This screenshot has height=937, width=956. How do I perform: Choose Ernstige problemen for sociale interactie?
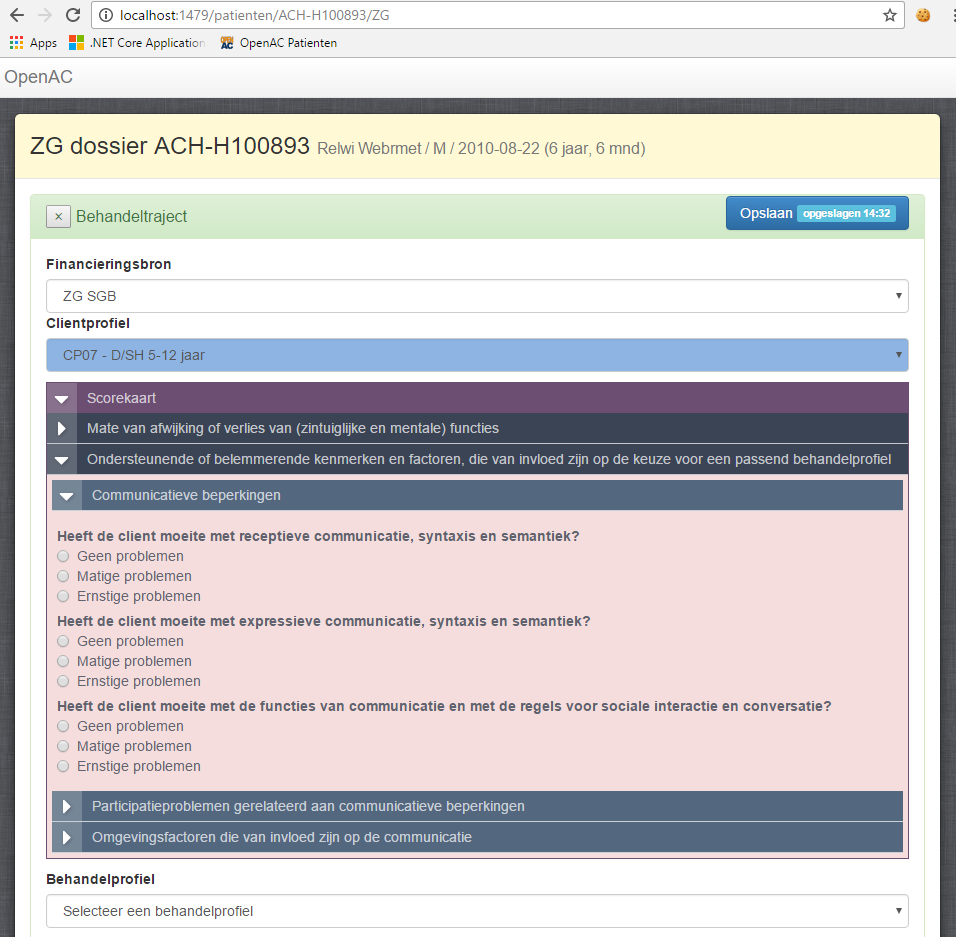64,766
